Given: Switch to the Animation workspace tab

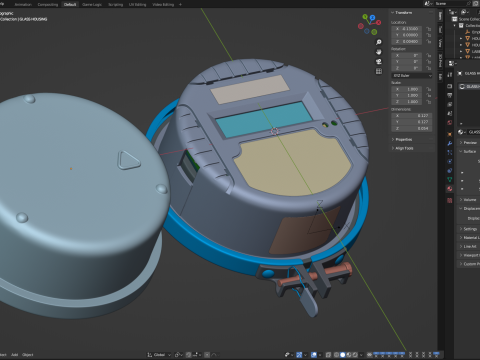Looking at the screenshot, I should (x=23, y=4).
